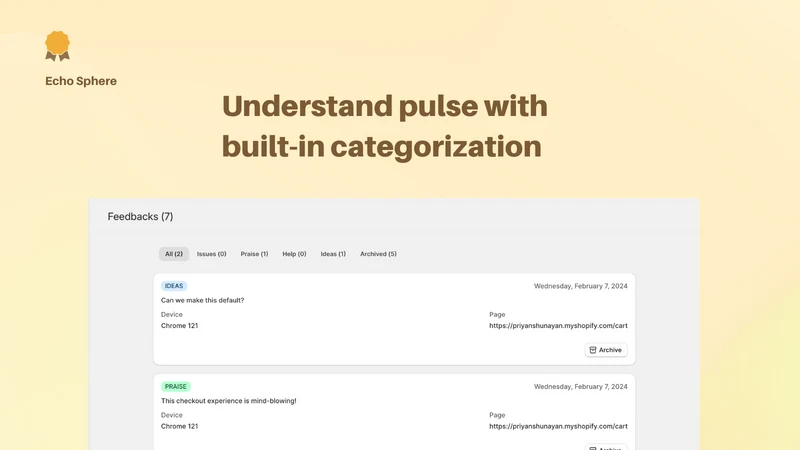
Task: Click the Feedbacks (7) heading
Action: click(x=140, y=216)
